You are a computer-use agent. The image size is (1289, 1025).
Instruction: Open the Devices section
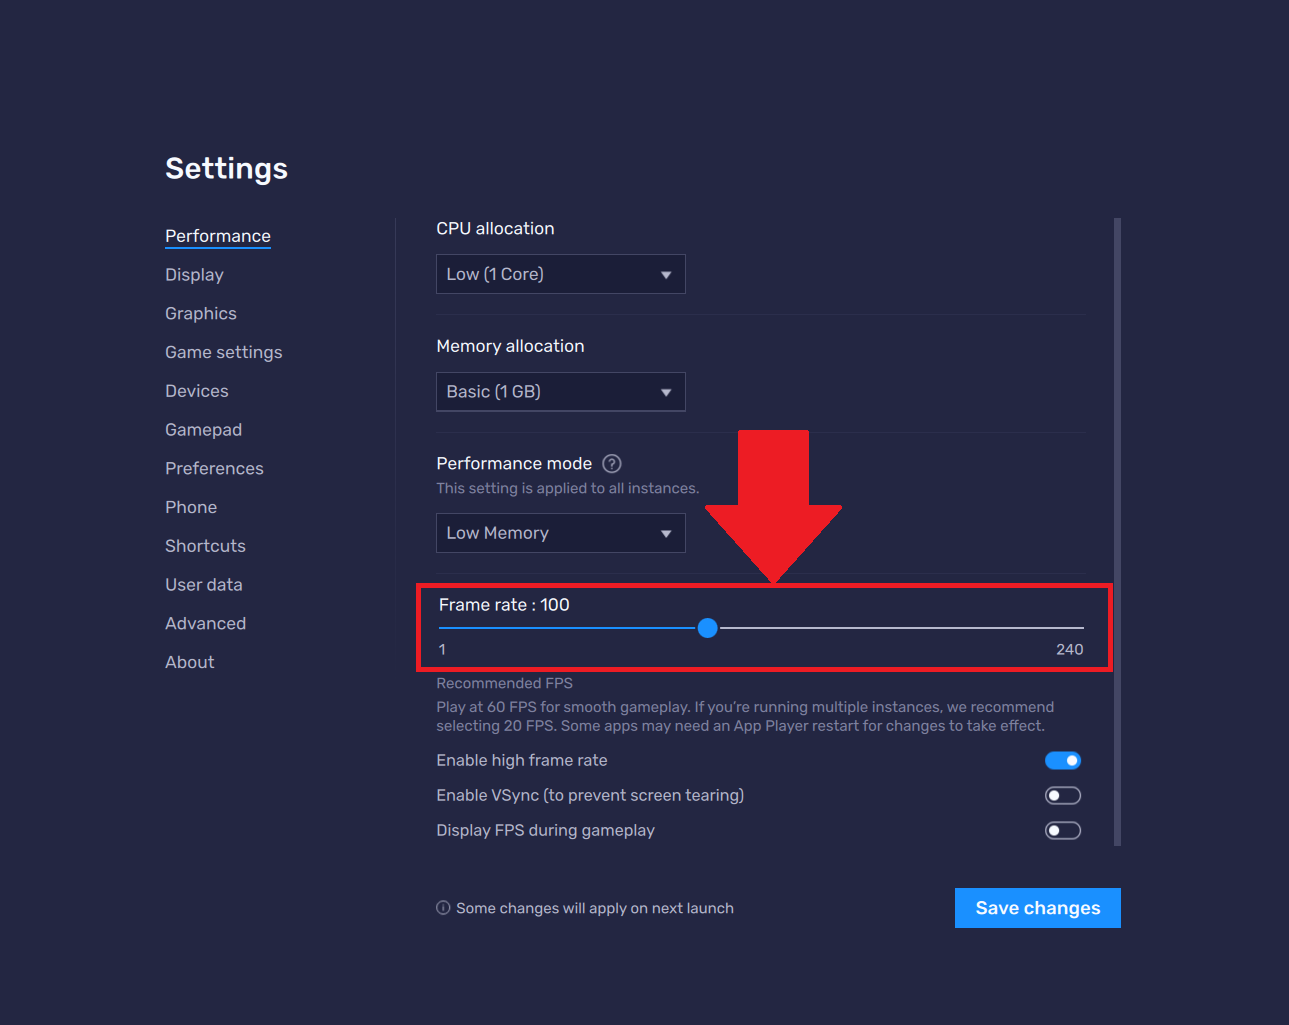[x=197, y=391]
